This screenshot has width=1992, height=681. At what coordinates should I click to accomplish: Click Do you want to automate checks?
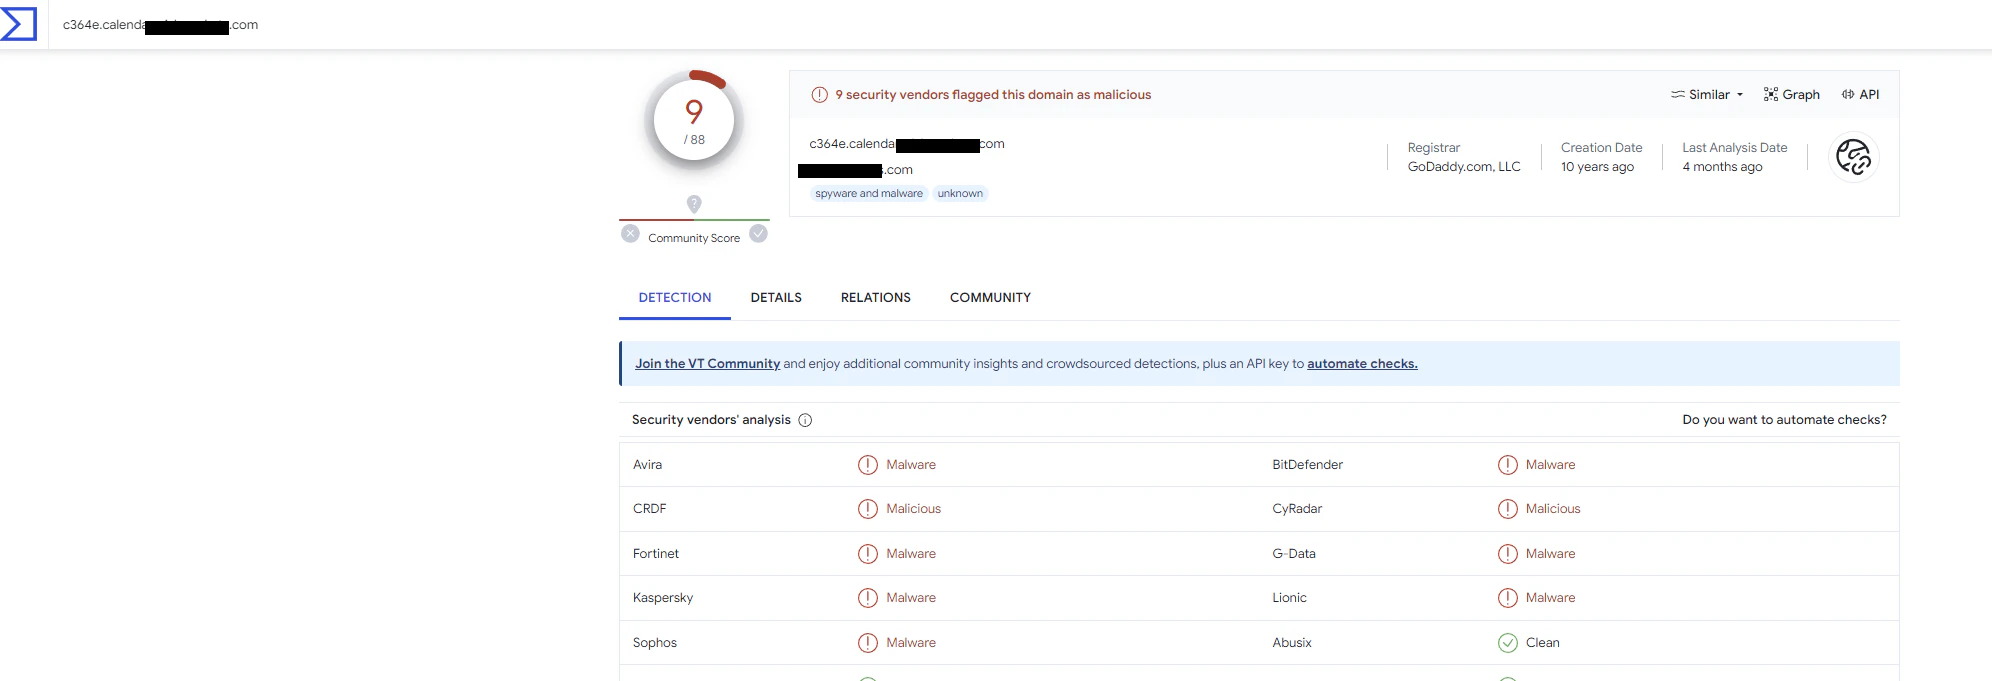pyautogui.click(x=1784, y=420)
